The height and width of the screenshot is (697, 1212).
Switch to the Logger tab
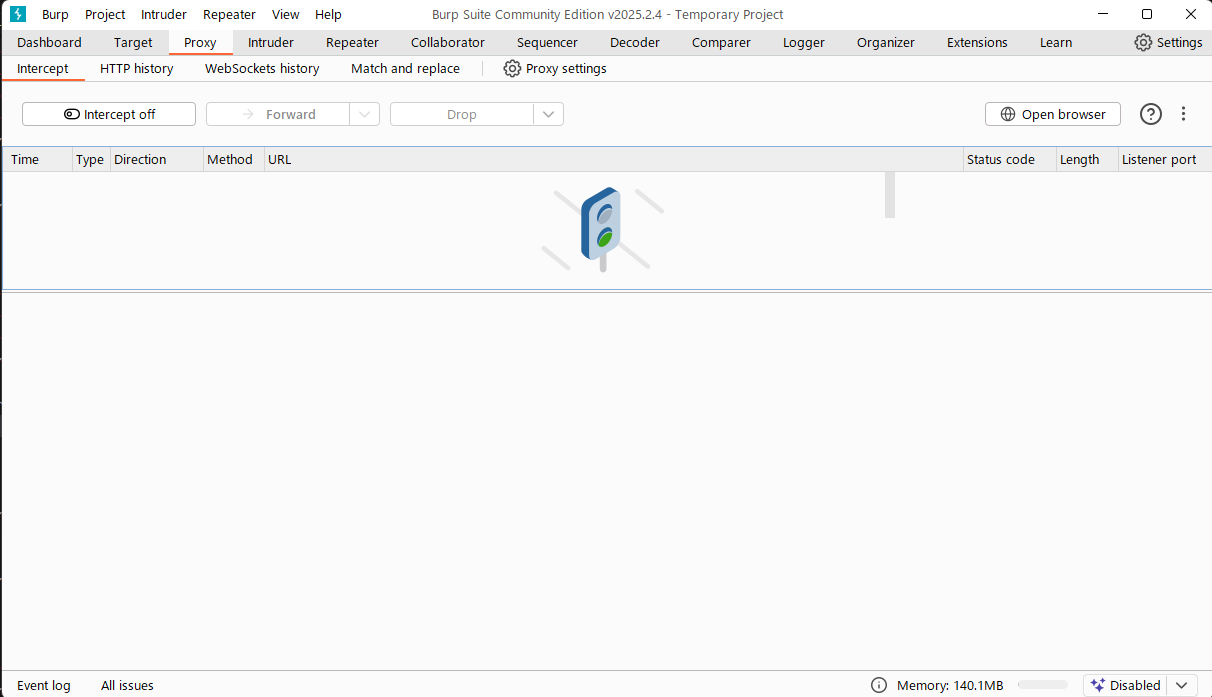tap(804, 42)
